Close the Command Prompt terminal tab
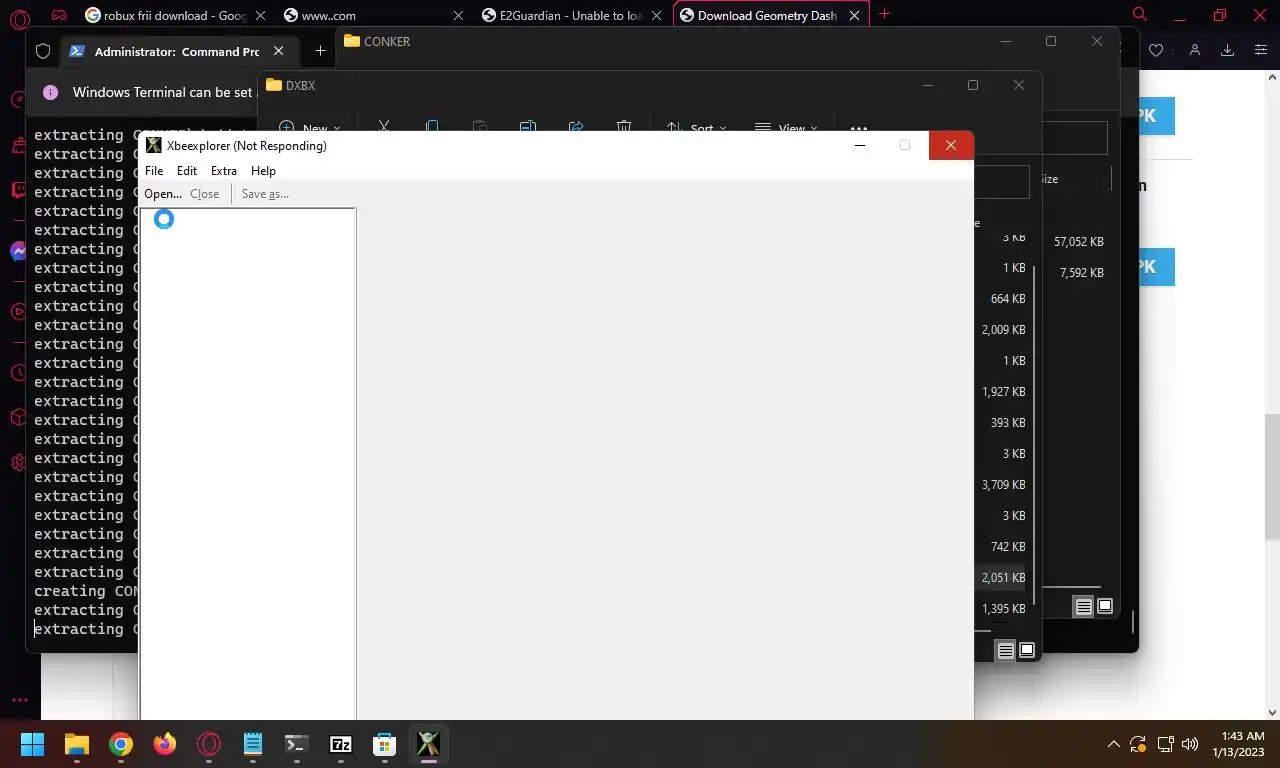The image size is (1280, 768). (x=278, y=51)
